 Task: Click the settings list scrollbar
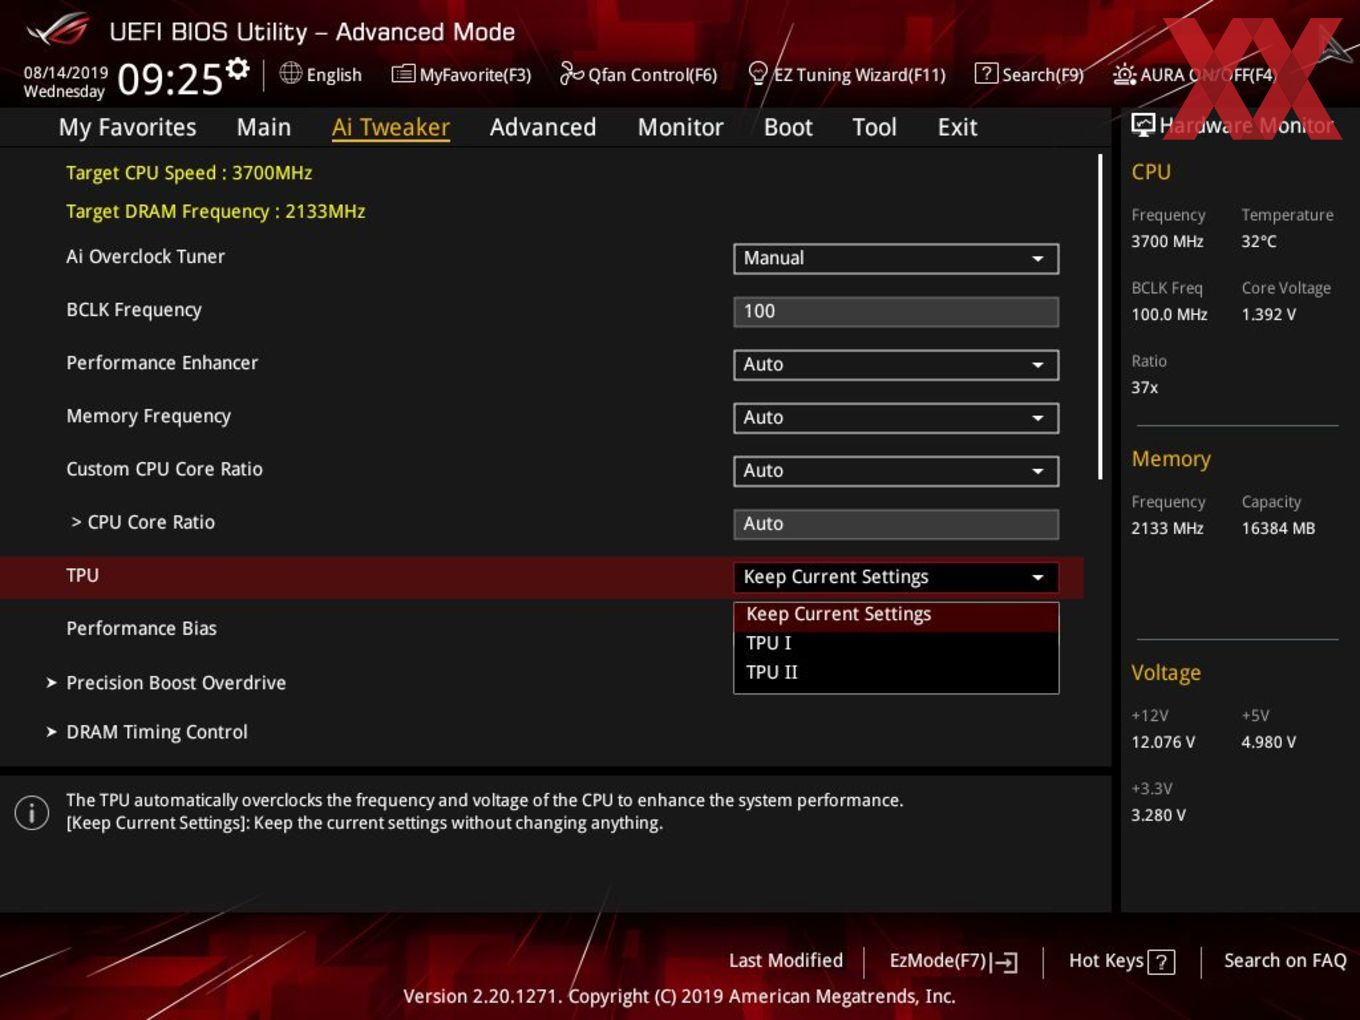click(1100, 316)
